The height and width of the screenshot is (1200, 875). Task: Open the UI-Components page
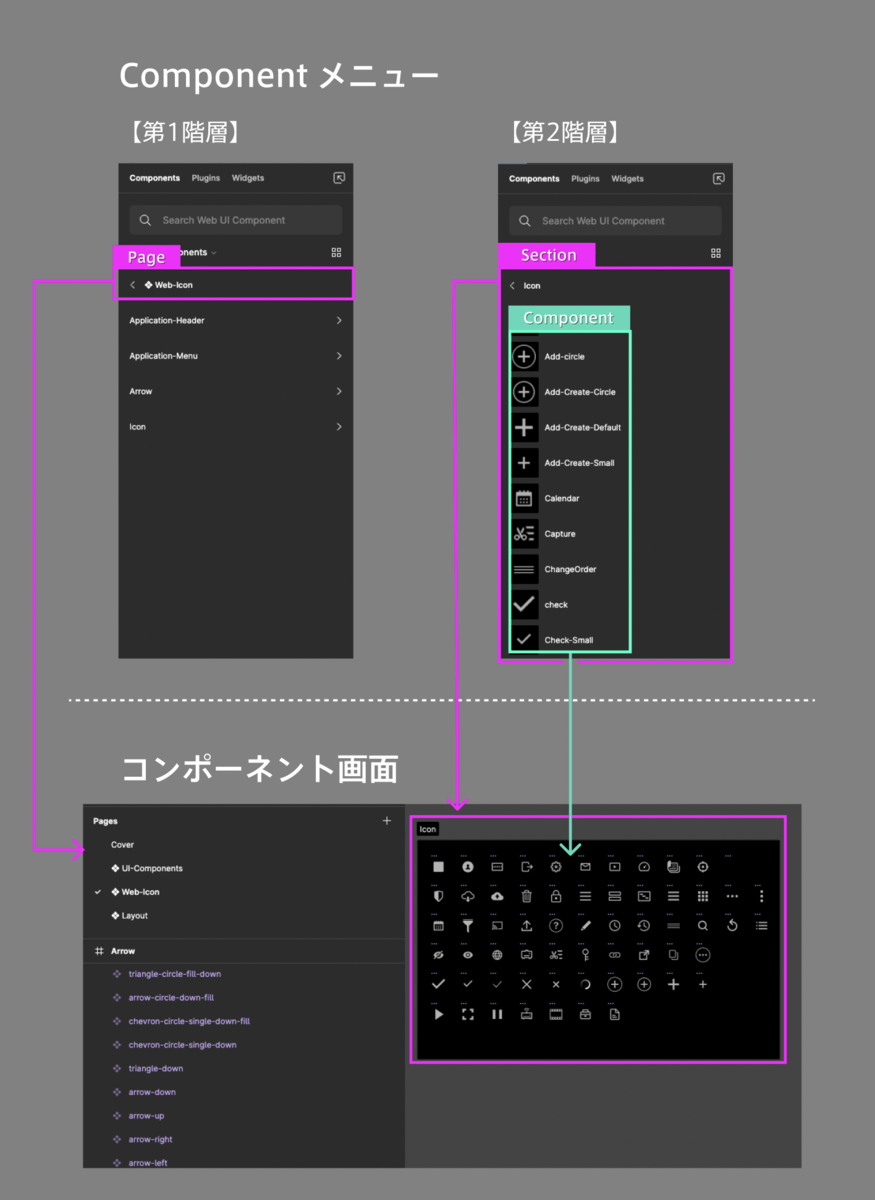tap(147, 868)
